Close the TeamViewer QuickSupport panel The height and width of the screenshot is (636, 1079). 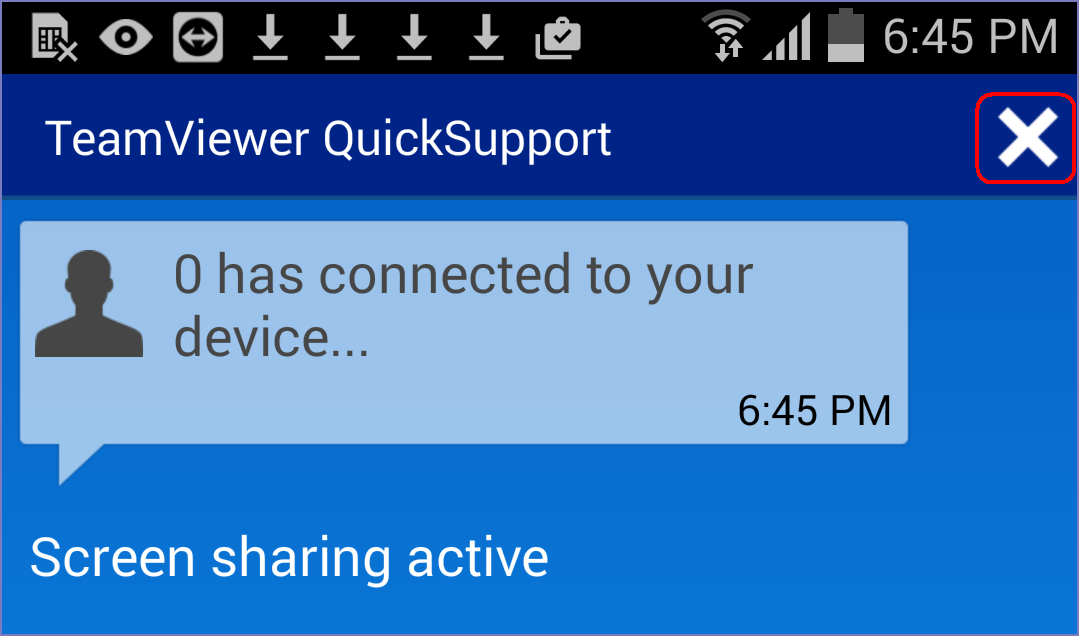[x=1026, y=138]
